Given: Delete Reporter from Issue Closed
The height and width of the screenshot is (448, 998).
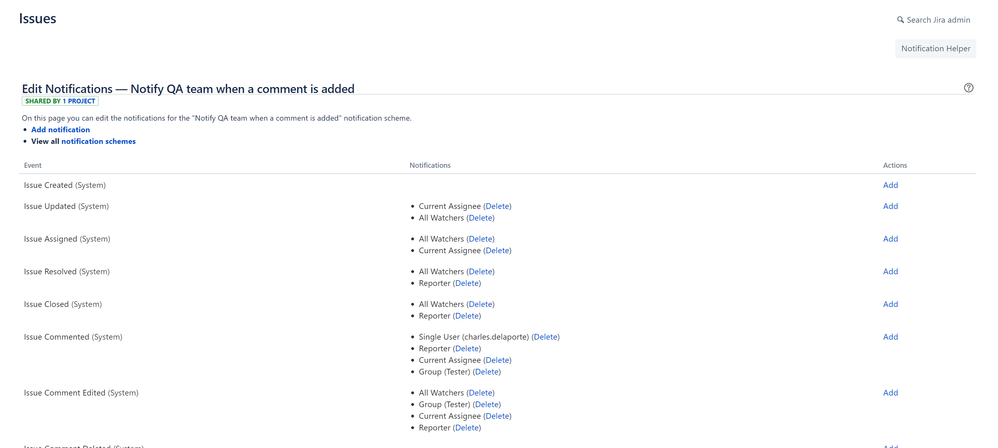Looking at the screenshot, I should [467, 316].
